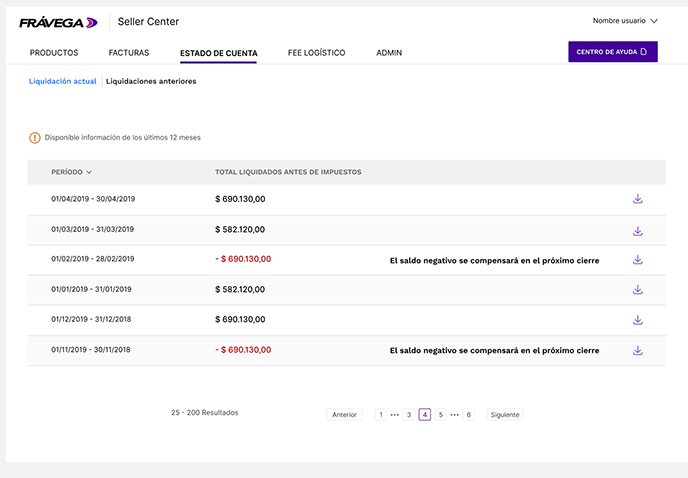
Task: Open the PRODUCTOS tab
Action: coord(54,53)
